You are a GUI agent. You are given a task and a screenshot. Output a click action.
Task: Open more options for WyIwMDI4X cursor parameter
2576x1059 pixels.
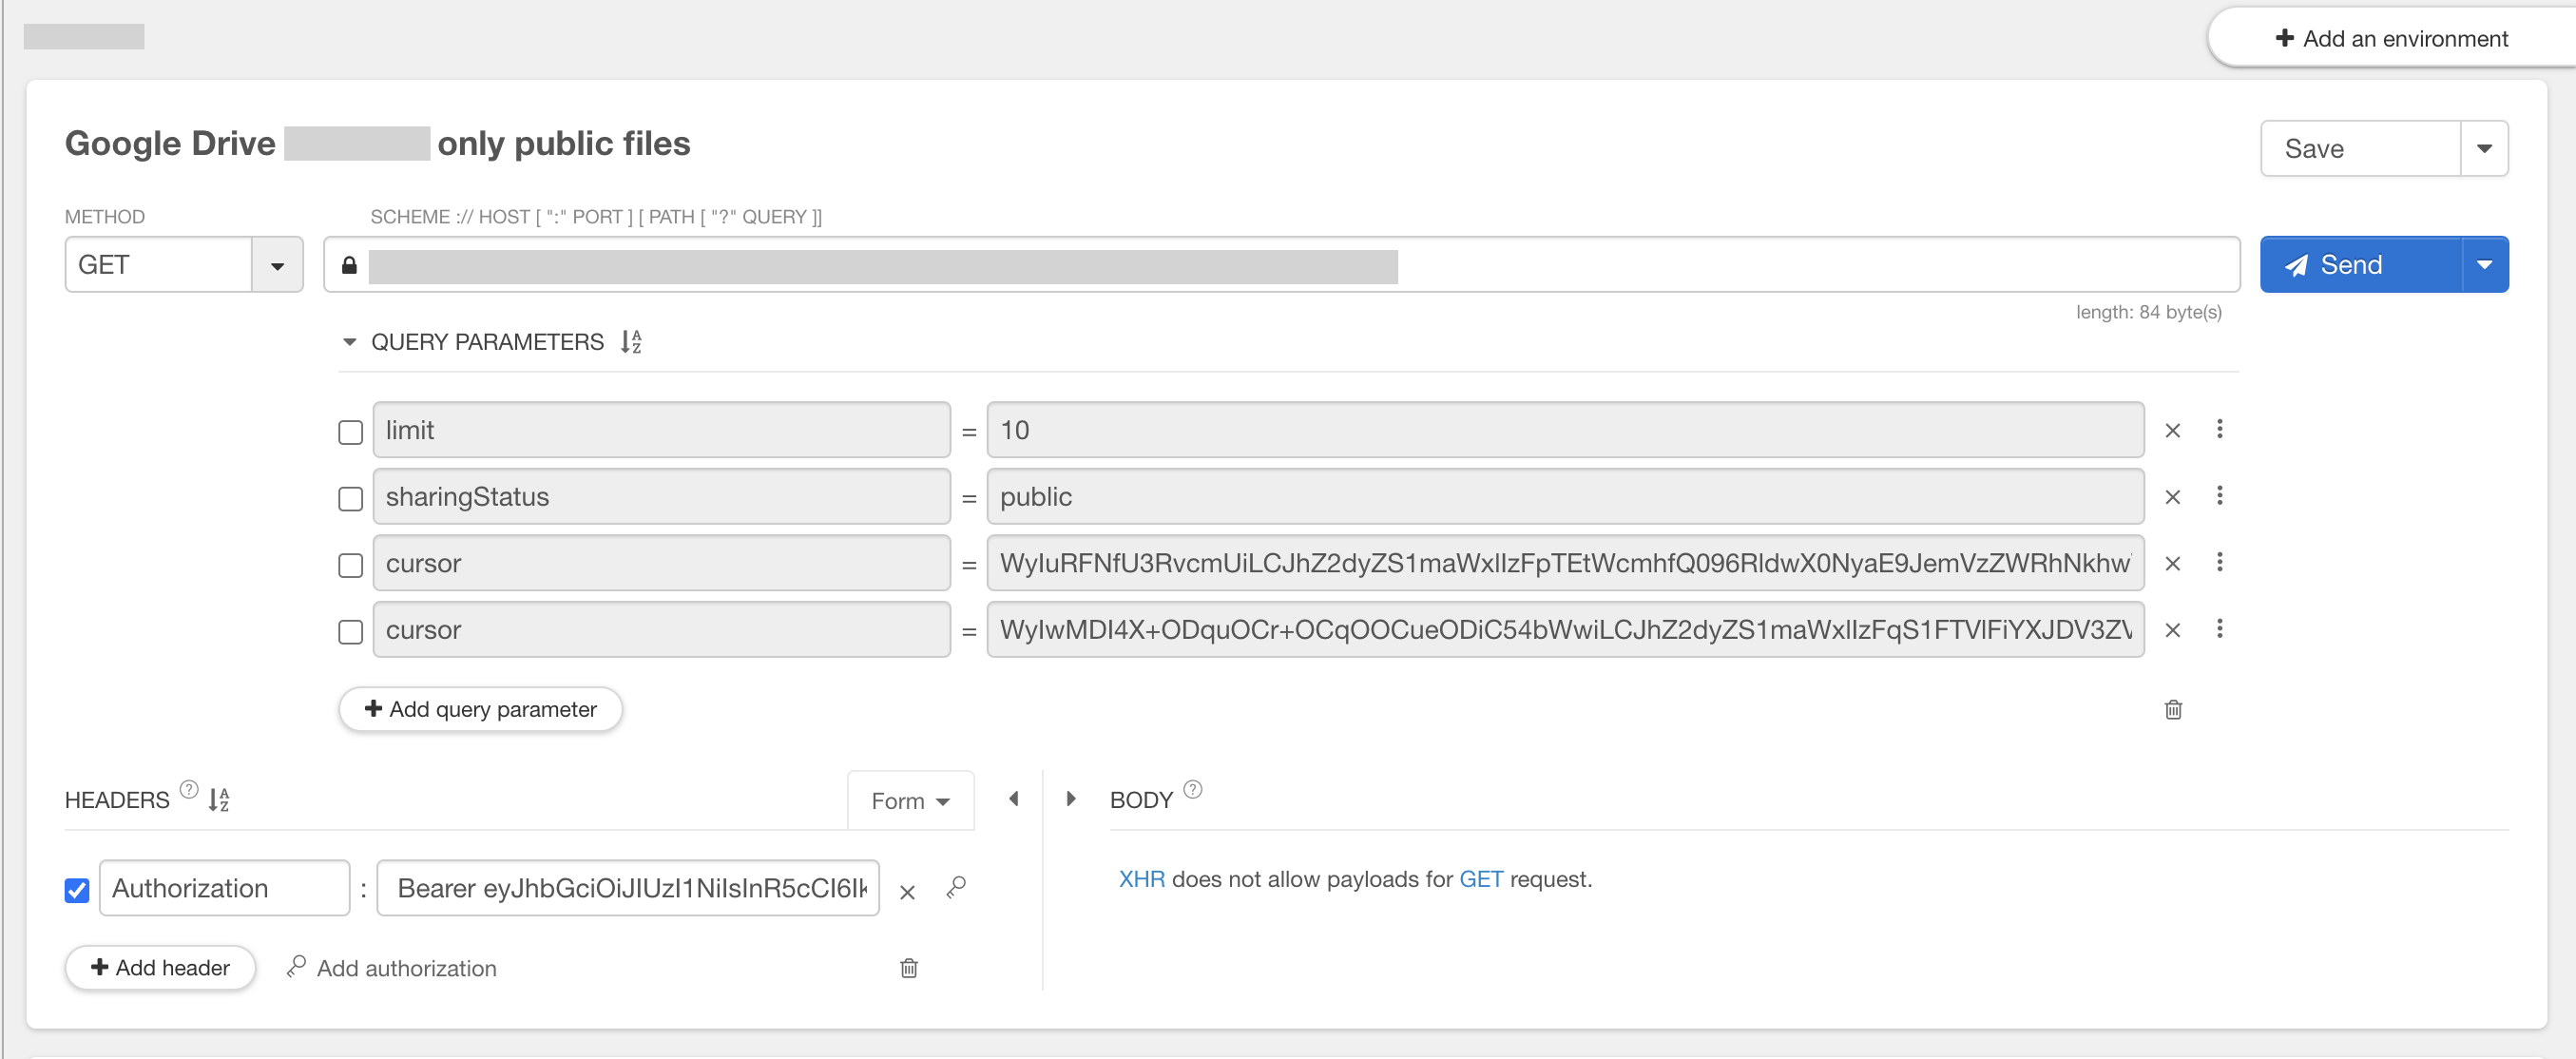click(x=2219, y=629)
